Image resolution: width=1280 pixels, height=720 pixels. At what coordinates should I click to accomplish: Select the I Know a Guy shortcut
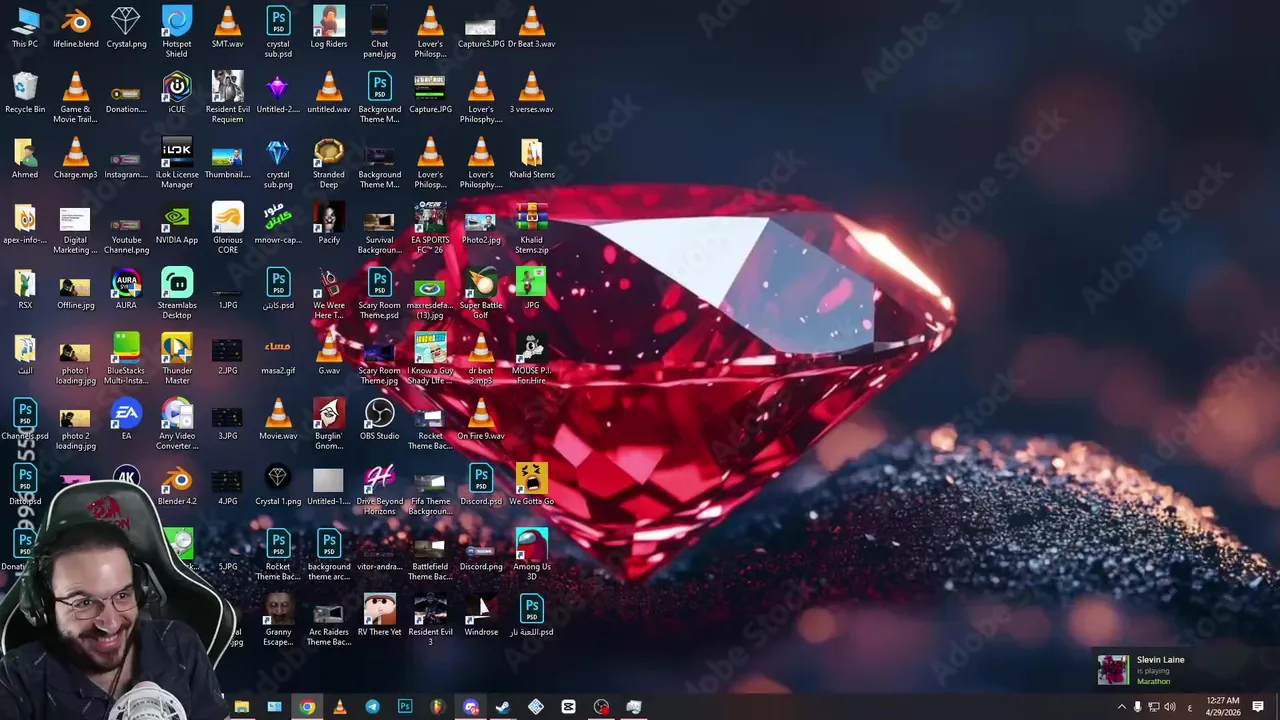pyautogui.click(x=430, y=359)
